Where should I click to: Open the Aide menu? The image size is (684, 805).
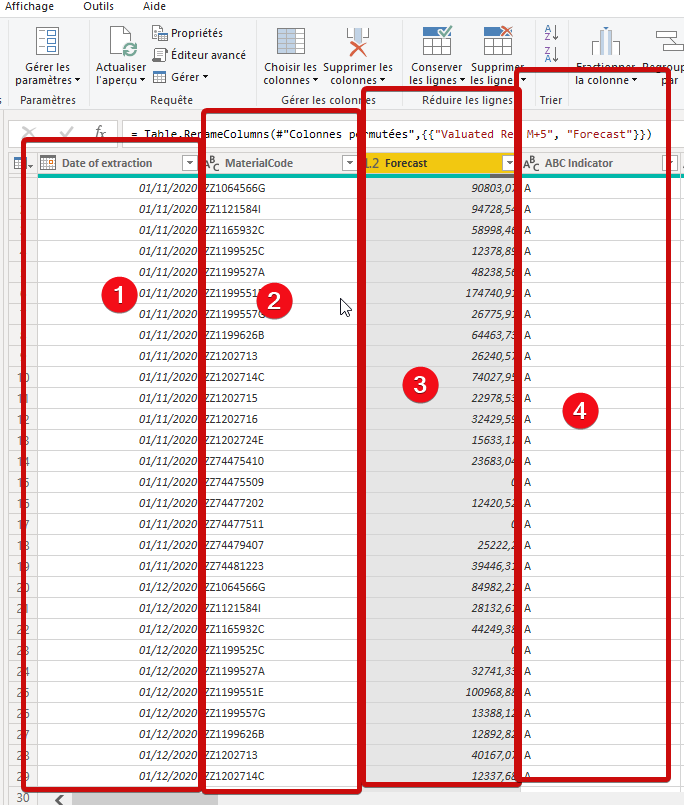[154, 6]
